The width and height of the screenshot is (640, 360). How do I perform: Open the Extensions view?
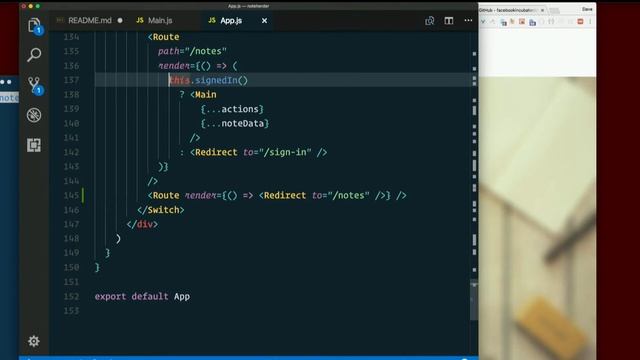[34, 145]
